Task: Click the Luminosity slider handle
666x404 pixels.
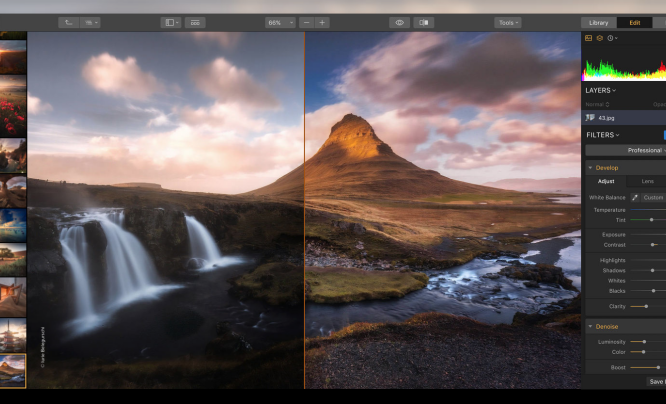Action: click(x=644, y=342)
